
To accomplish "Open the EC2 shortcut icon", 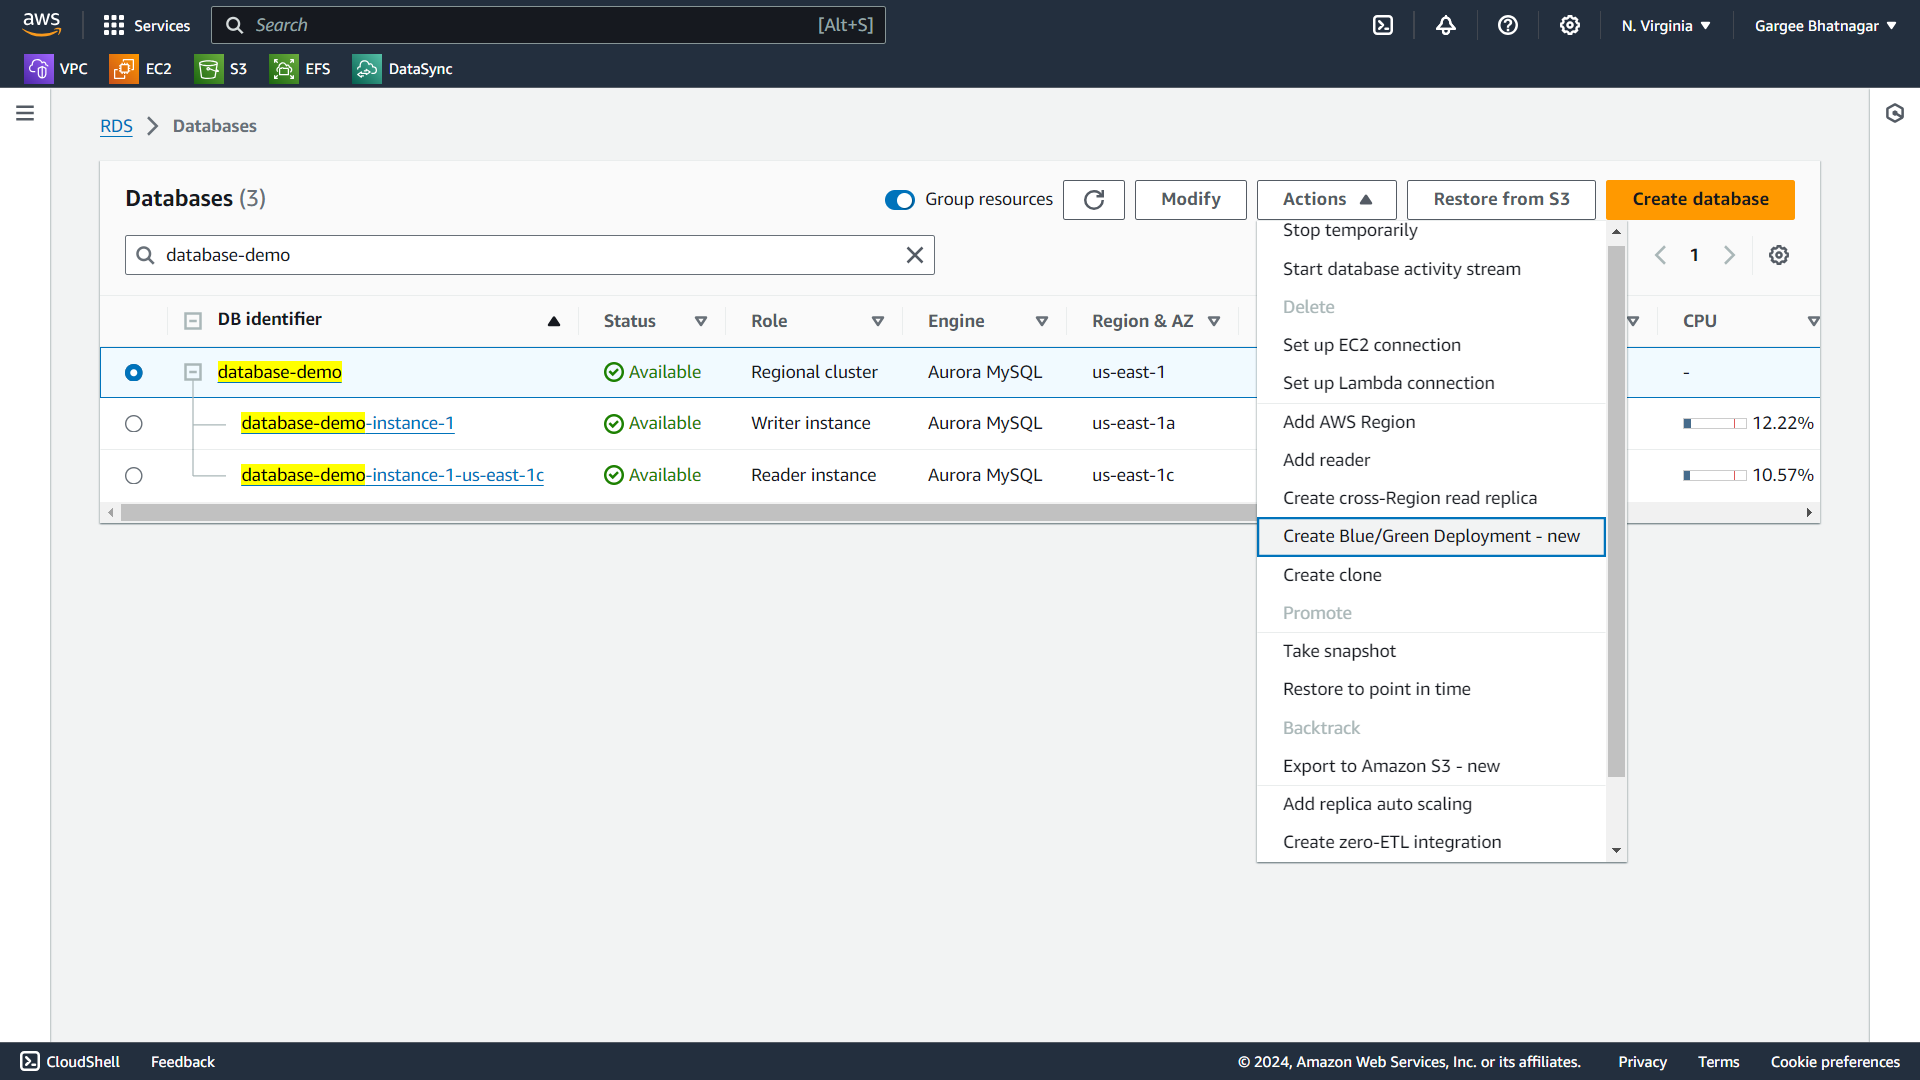I will [124, 69].
